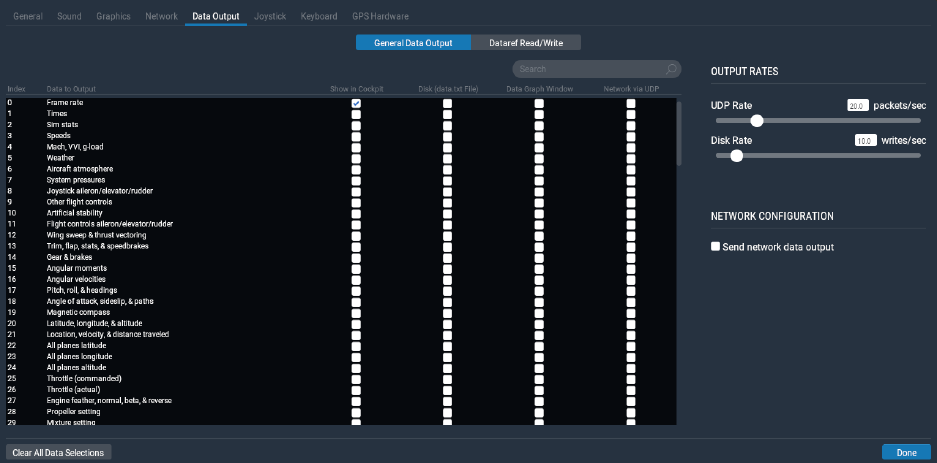This screenshot has height=463, width=937.
Task: Toggle Send network data output checkbox
Action: tap(715, 246)
